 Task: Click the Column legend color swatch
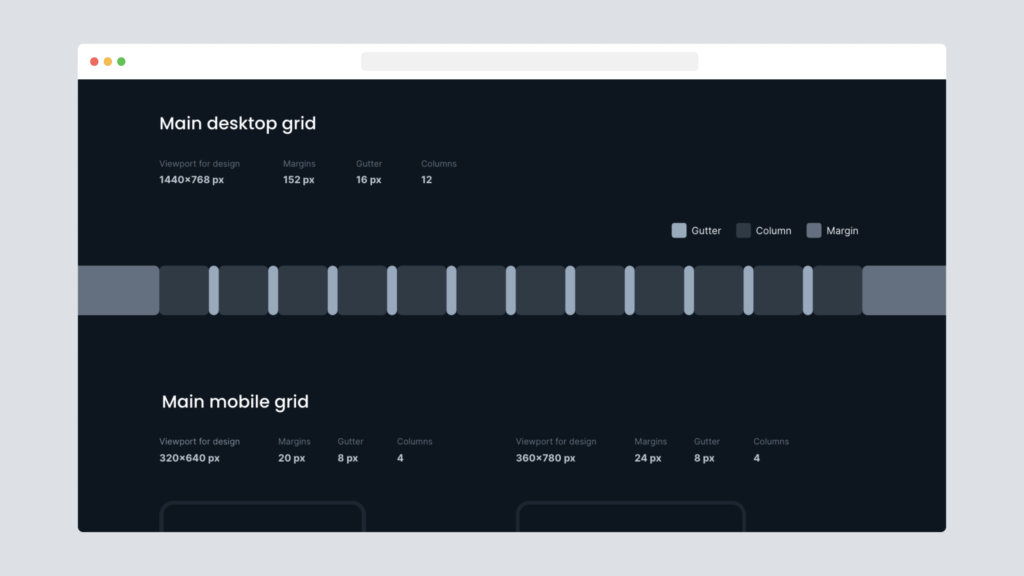click(743, 231)
